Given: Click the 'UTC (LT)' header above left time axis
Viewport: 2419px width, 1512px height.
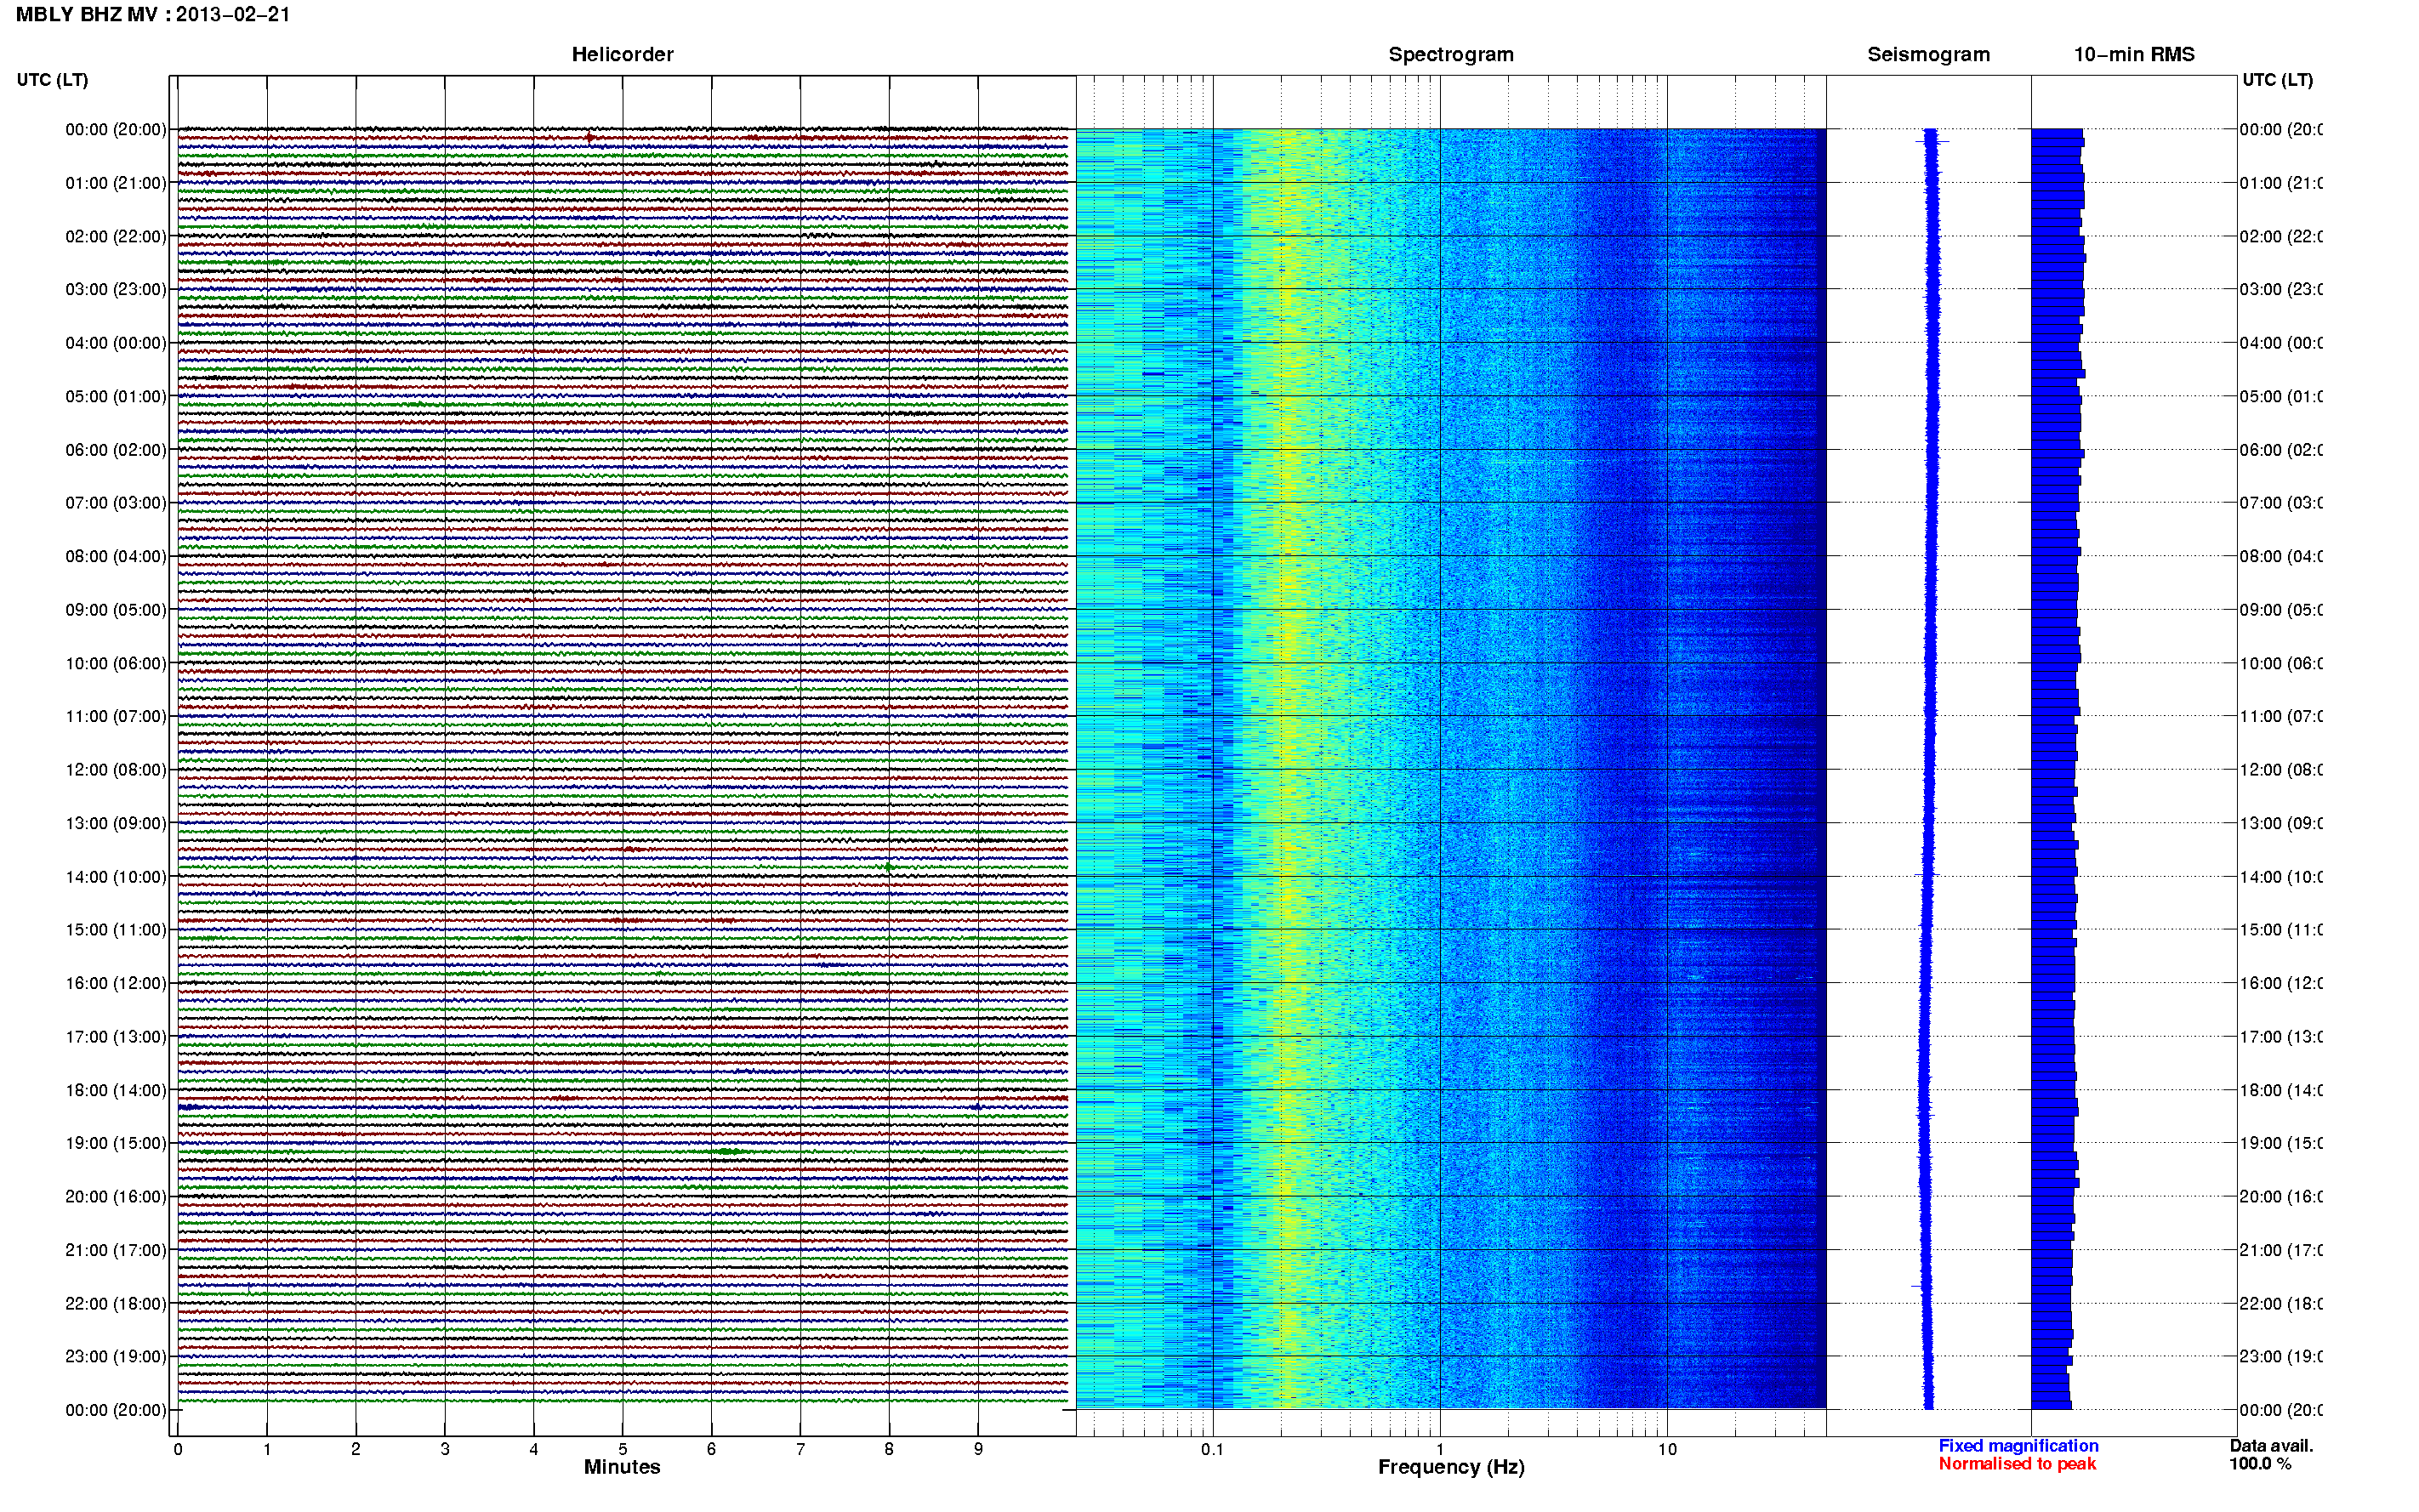Looking at the screenshot, I should 52,80.
